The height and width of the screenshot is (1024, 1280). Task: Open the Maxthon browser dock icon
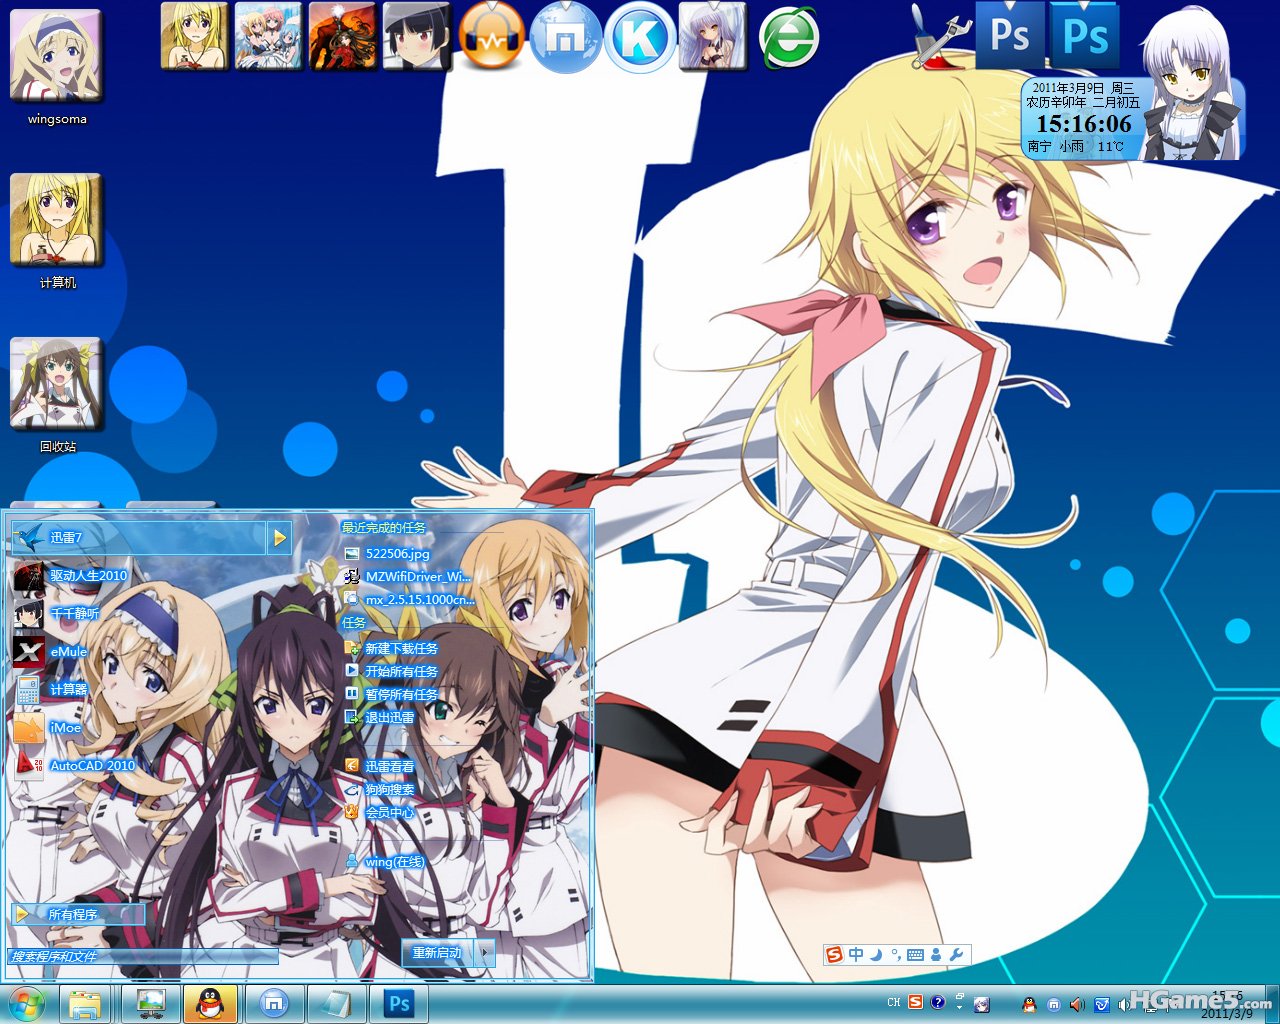pyautogui.click(x=565, y=37)
